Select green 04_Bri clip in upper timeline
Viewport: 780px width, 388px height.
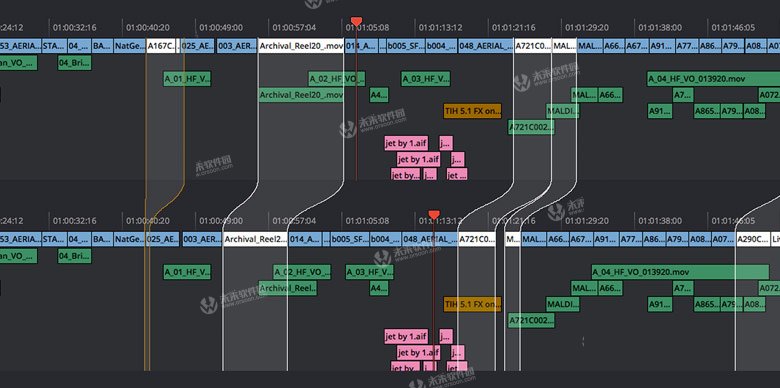click(75, 63)
